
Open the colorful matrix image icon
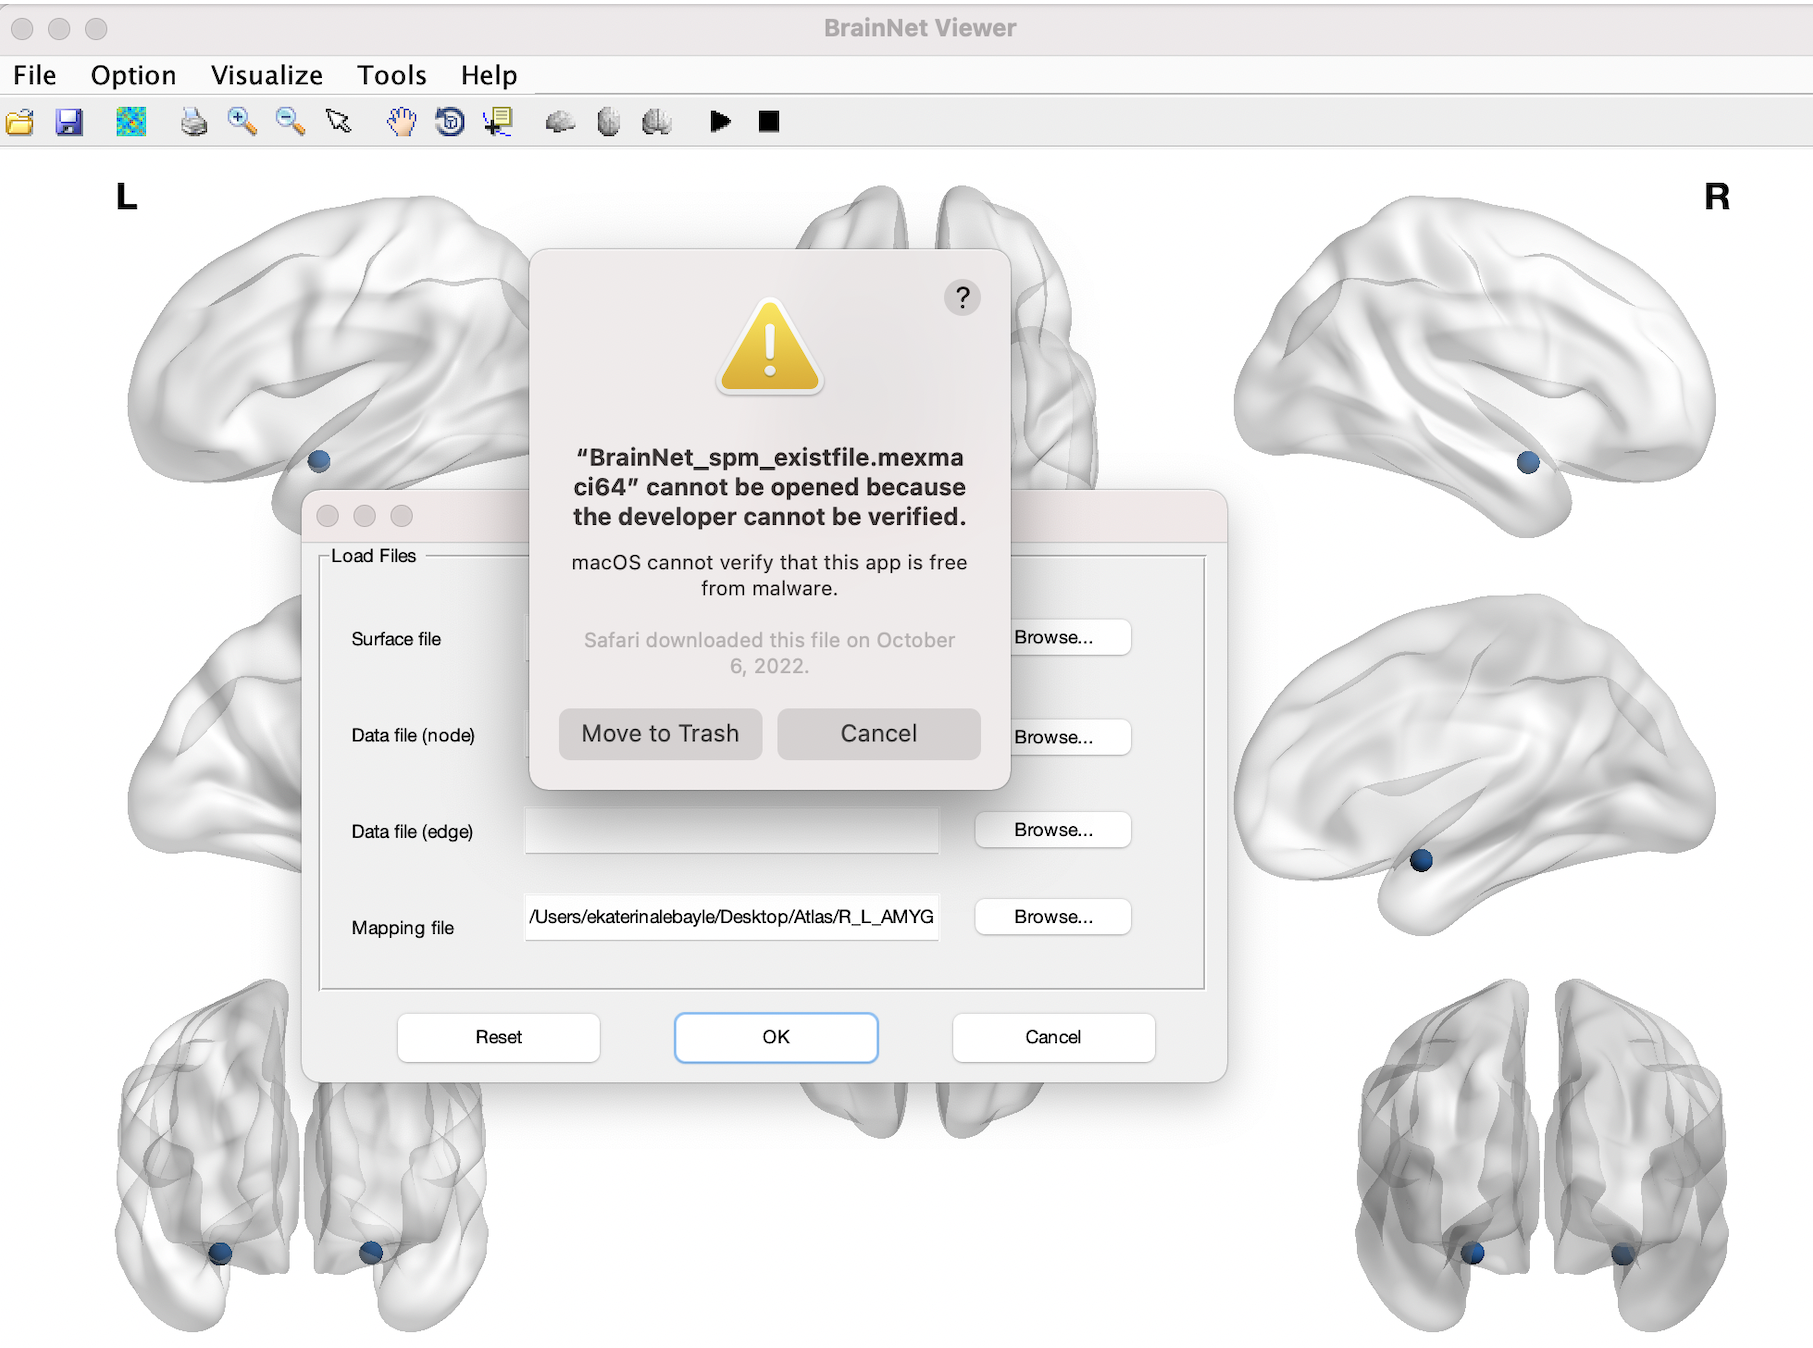coord(131,122)
